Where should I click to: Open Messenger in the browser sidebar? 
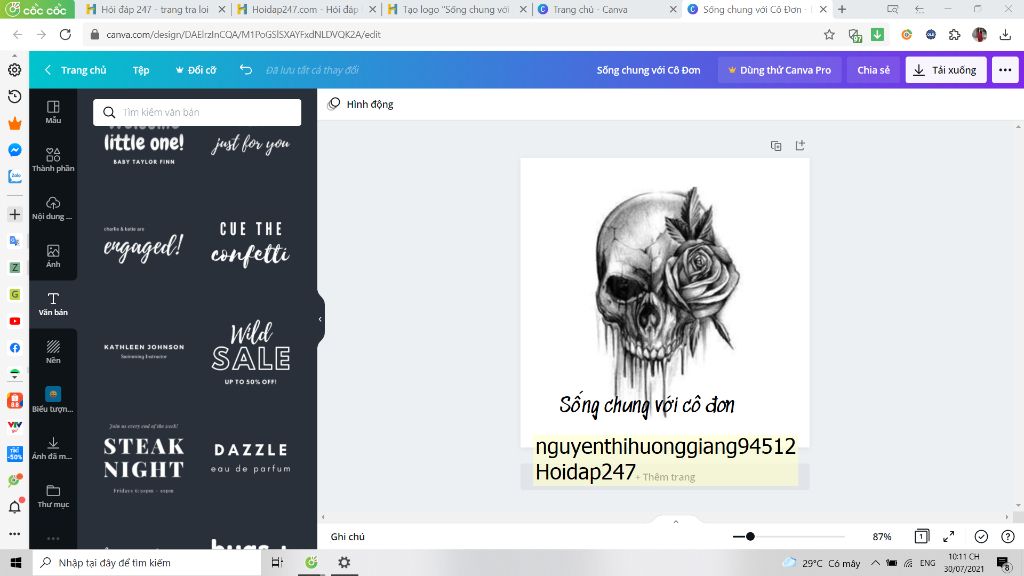point(14,150)
